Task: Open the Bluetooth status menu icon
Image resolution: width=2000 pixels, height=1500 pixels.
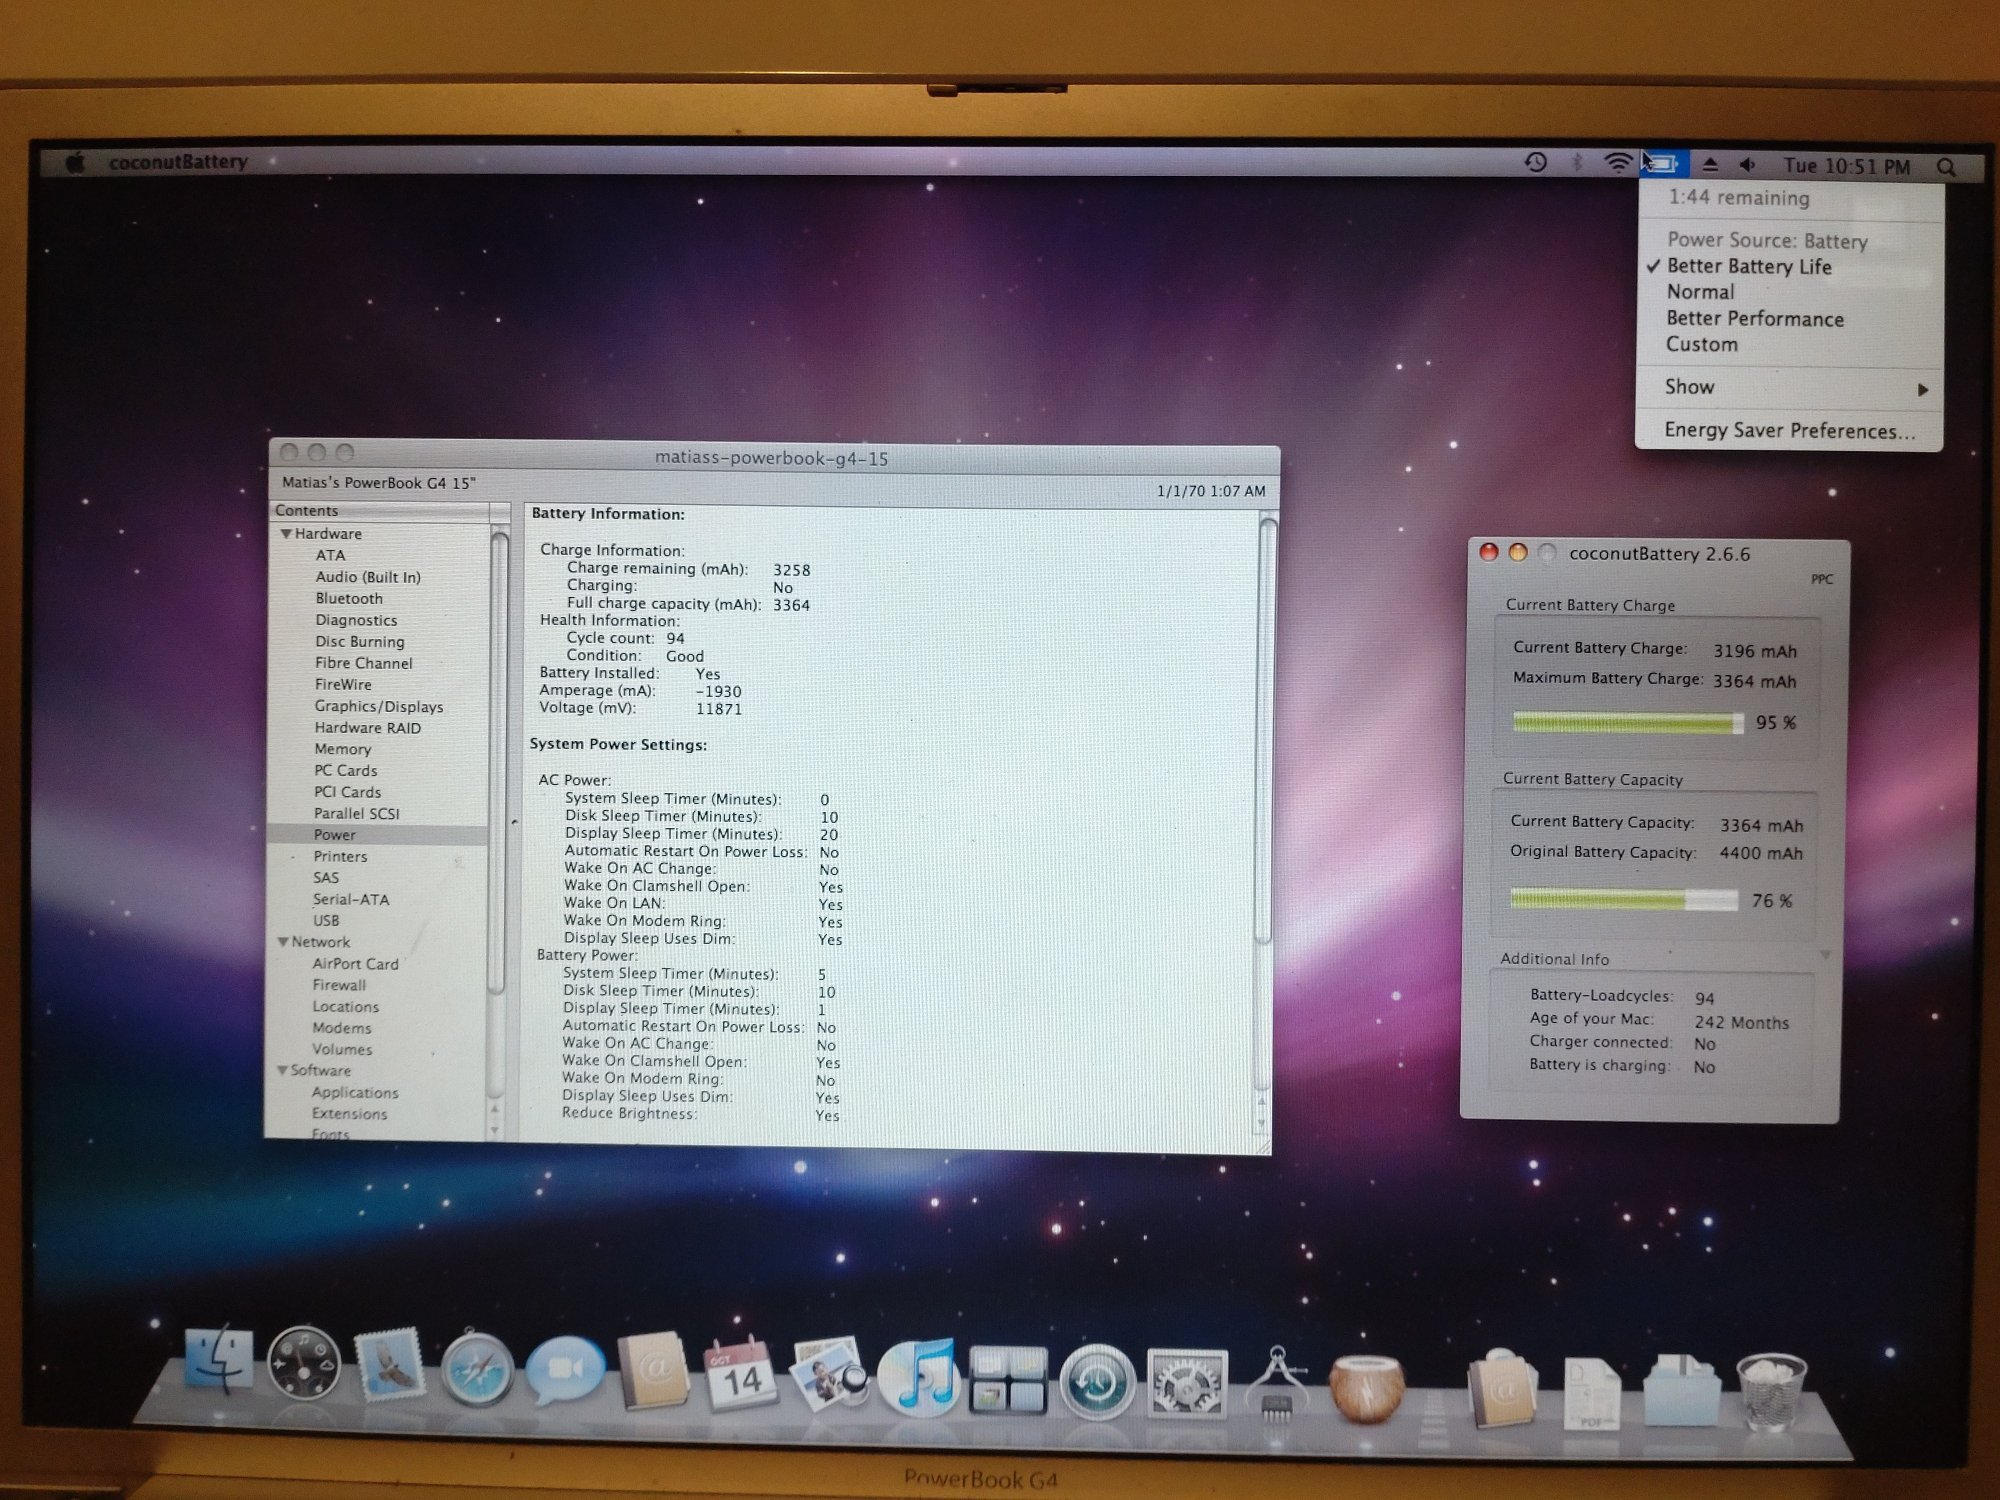Action: click(1577, 163)
